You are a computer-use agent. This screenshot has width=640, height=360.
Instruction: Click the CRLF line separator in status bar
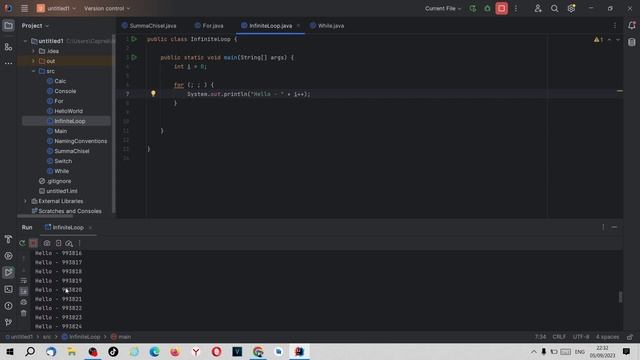[559, 337]
